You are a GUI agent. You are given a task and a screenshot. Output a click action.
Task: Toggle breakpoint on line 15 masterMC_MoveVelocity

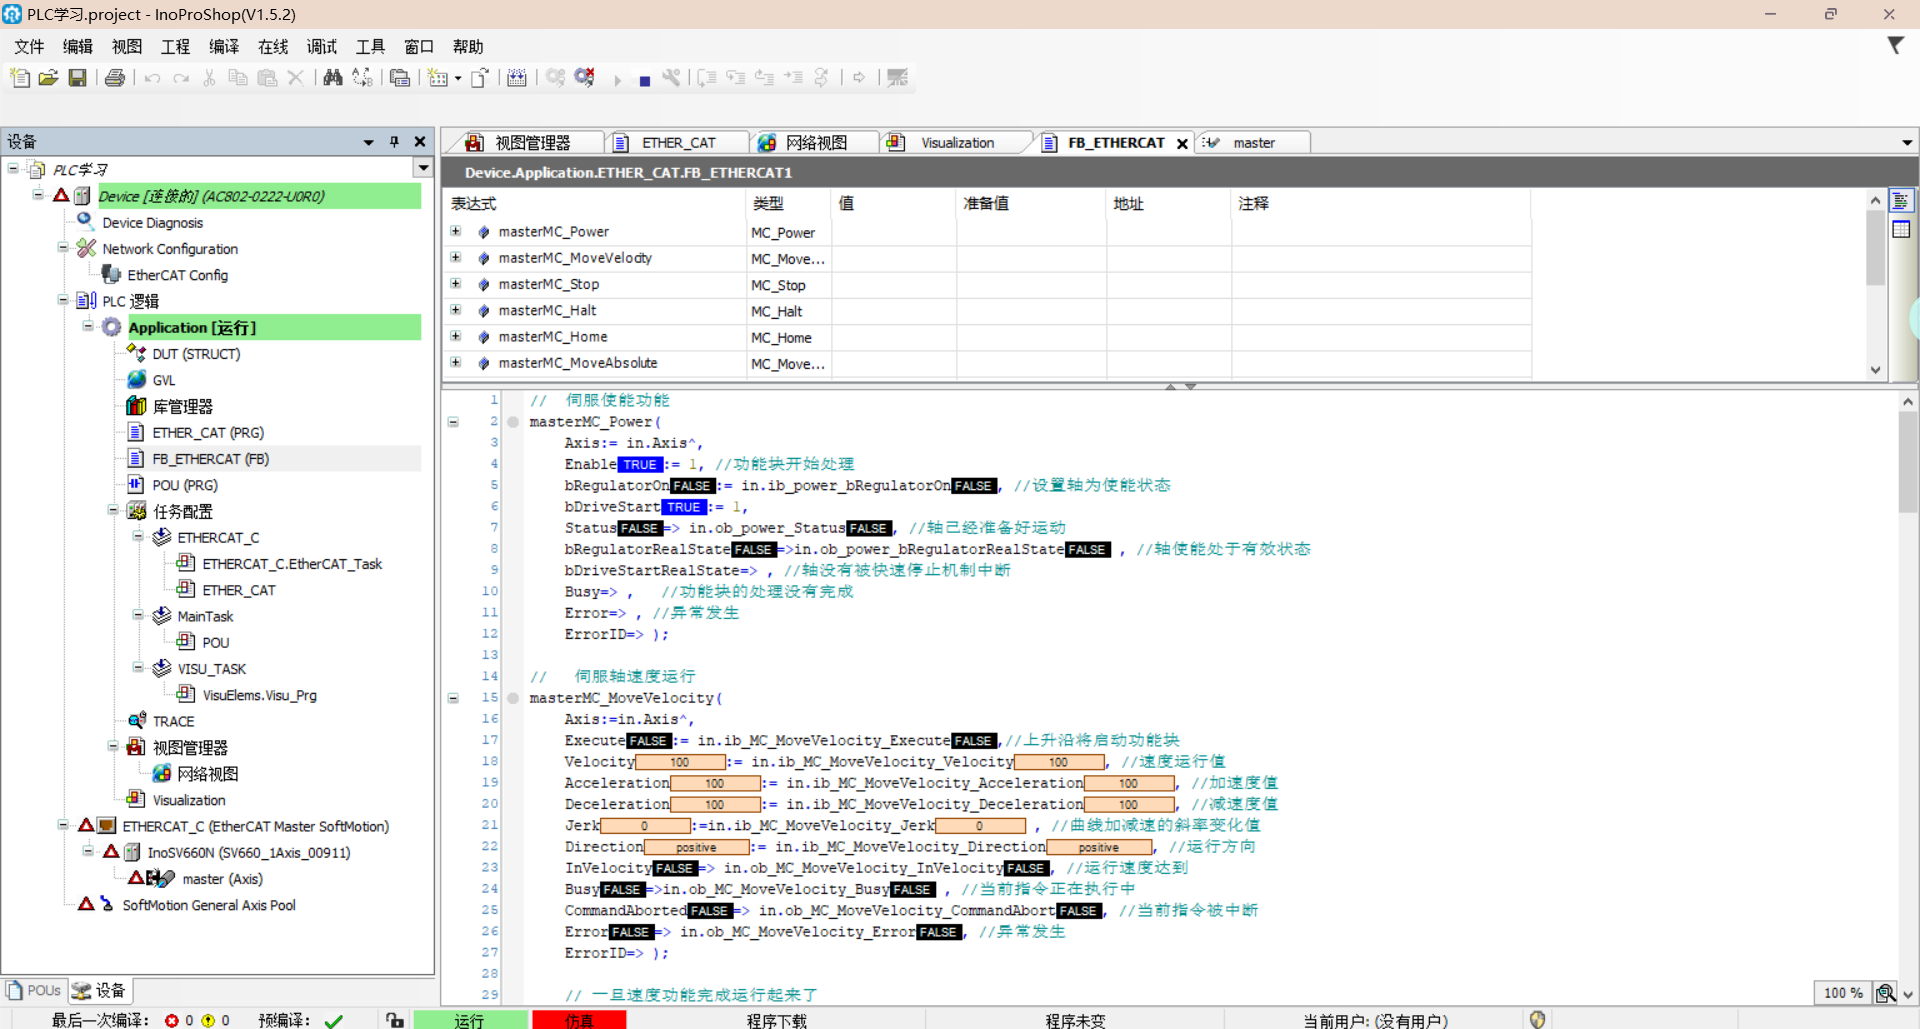pos(513,698)
